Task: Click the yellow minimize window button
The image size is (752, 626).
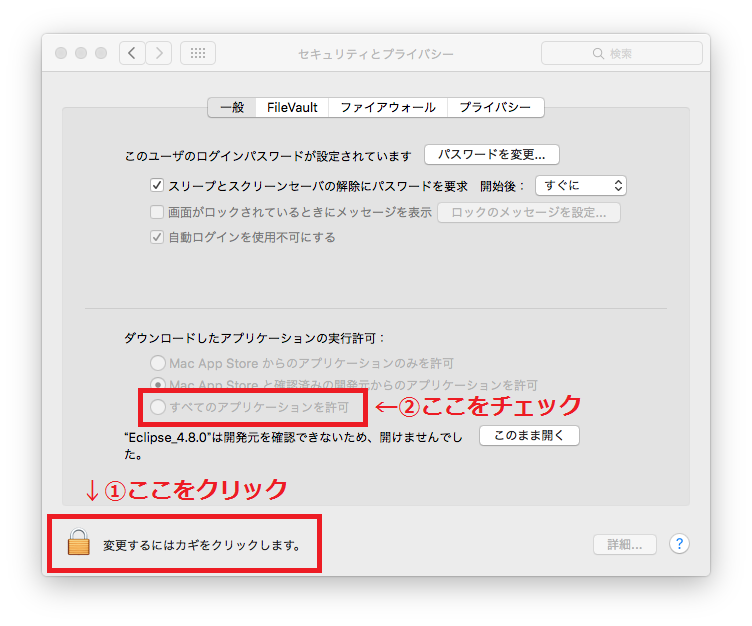Action: [x=81, y=53]
